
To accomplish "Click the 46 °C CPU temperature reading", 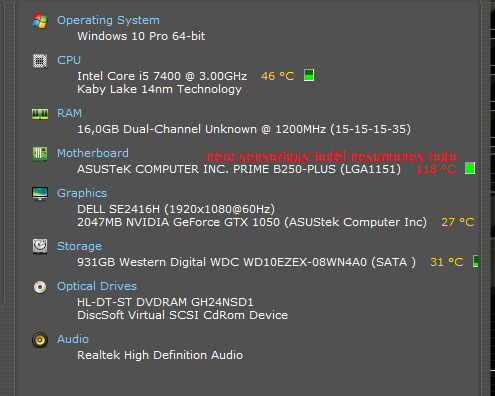I will [x=278, y=76].
